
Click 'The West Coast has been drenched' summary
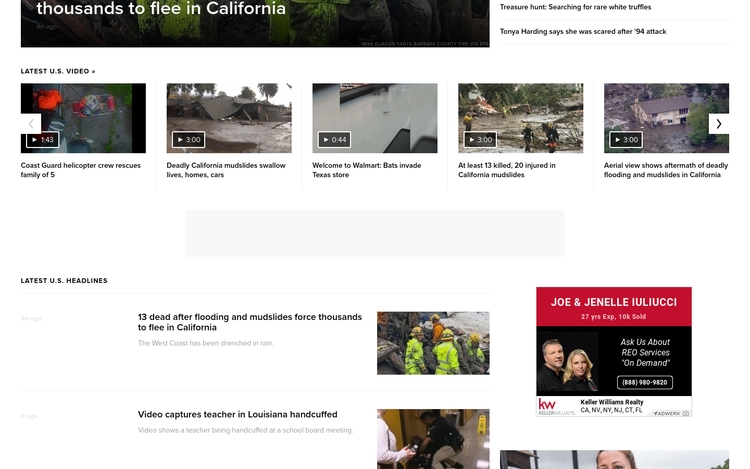(206, 343)
